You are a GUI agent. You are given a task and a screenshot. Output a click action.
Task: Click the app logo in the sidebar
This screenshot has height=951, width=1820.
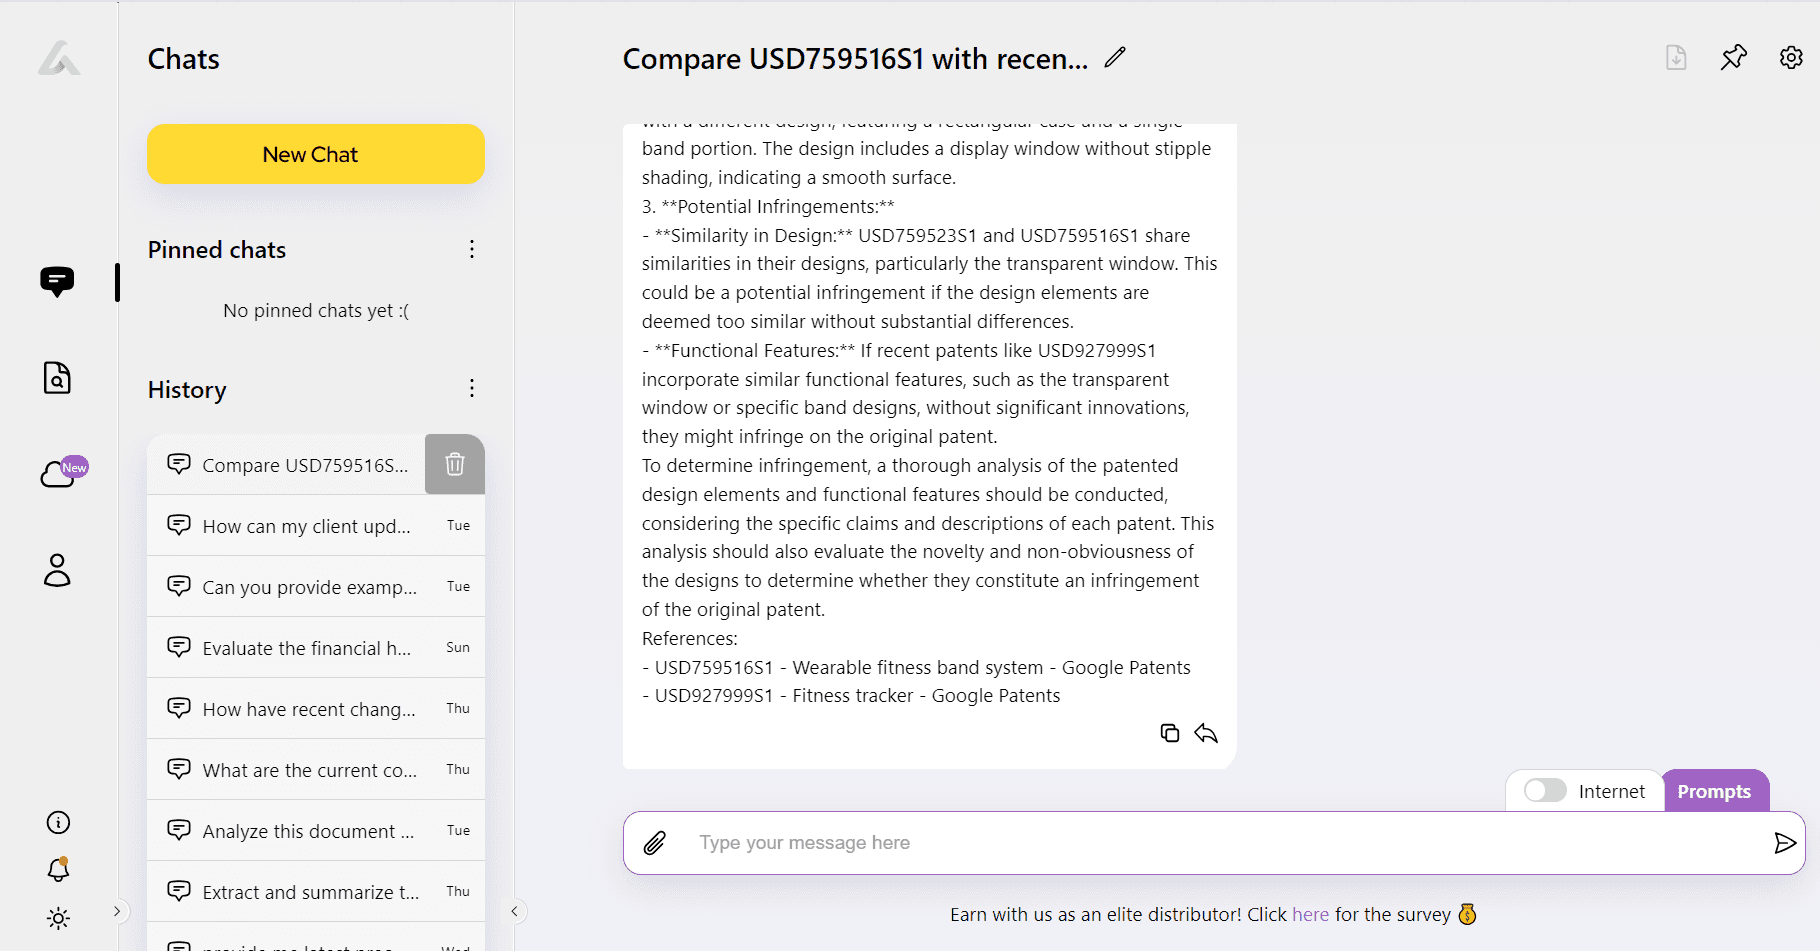59,58
